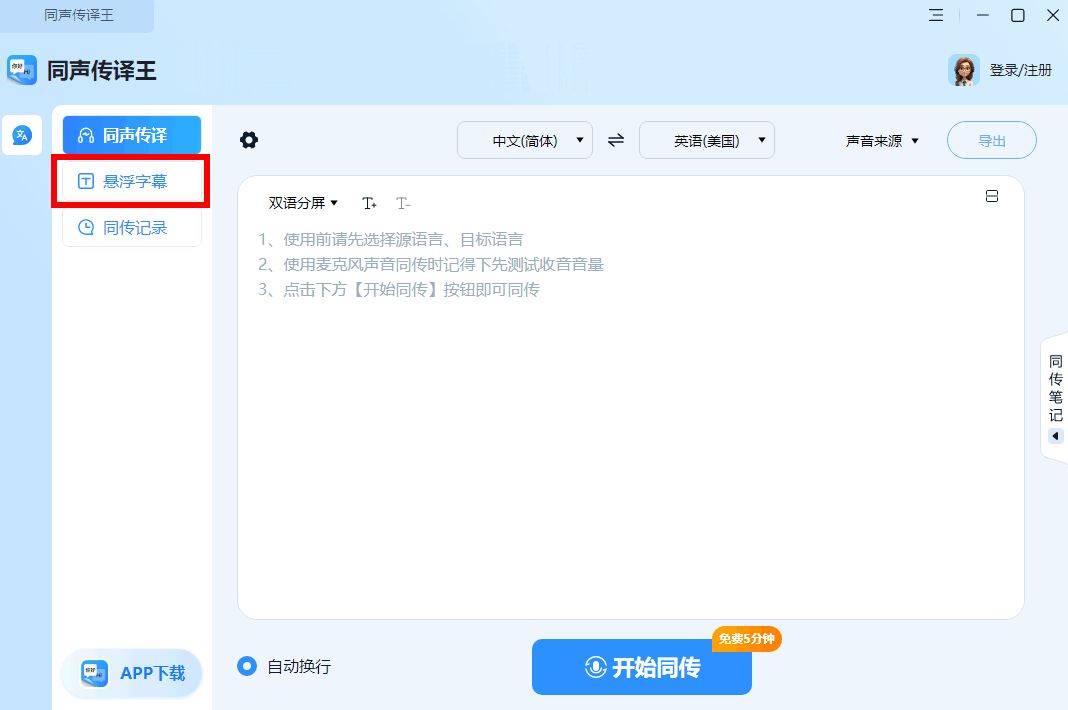
Task: Open 悬浮字幕 floating subtitles feature
Action: tap(131, 181)
